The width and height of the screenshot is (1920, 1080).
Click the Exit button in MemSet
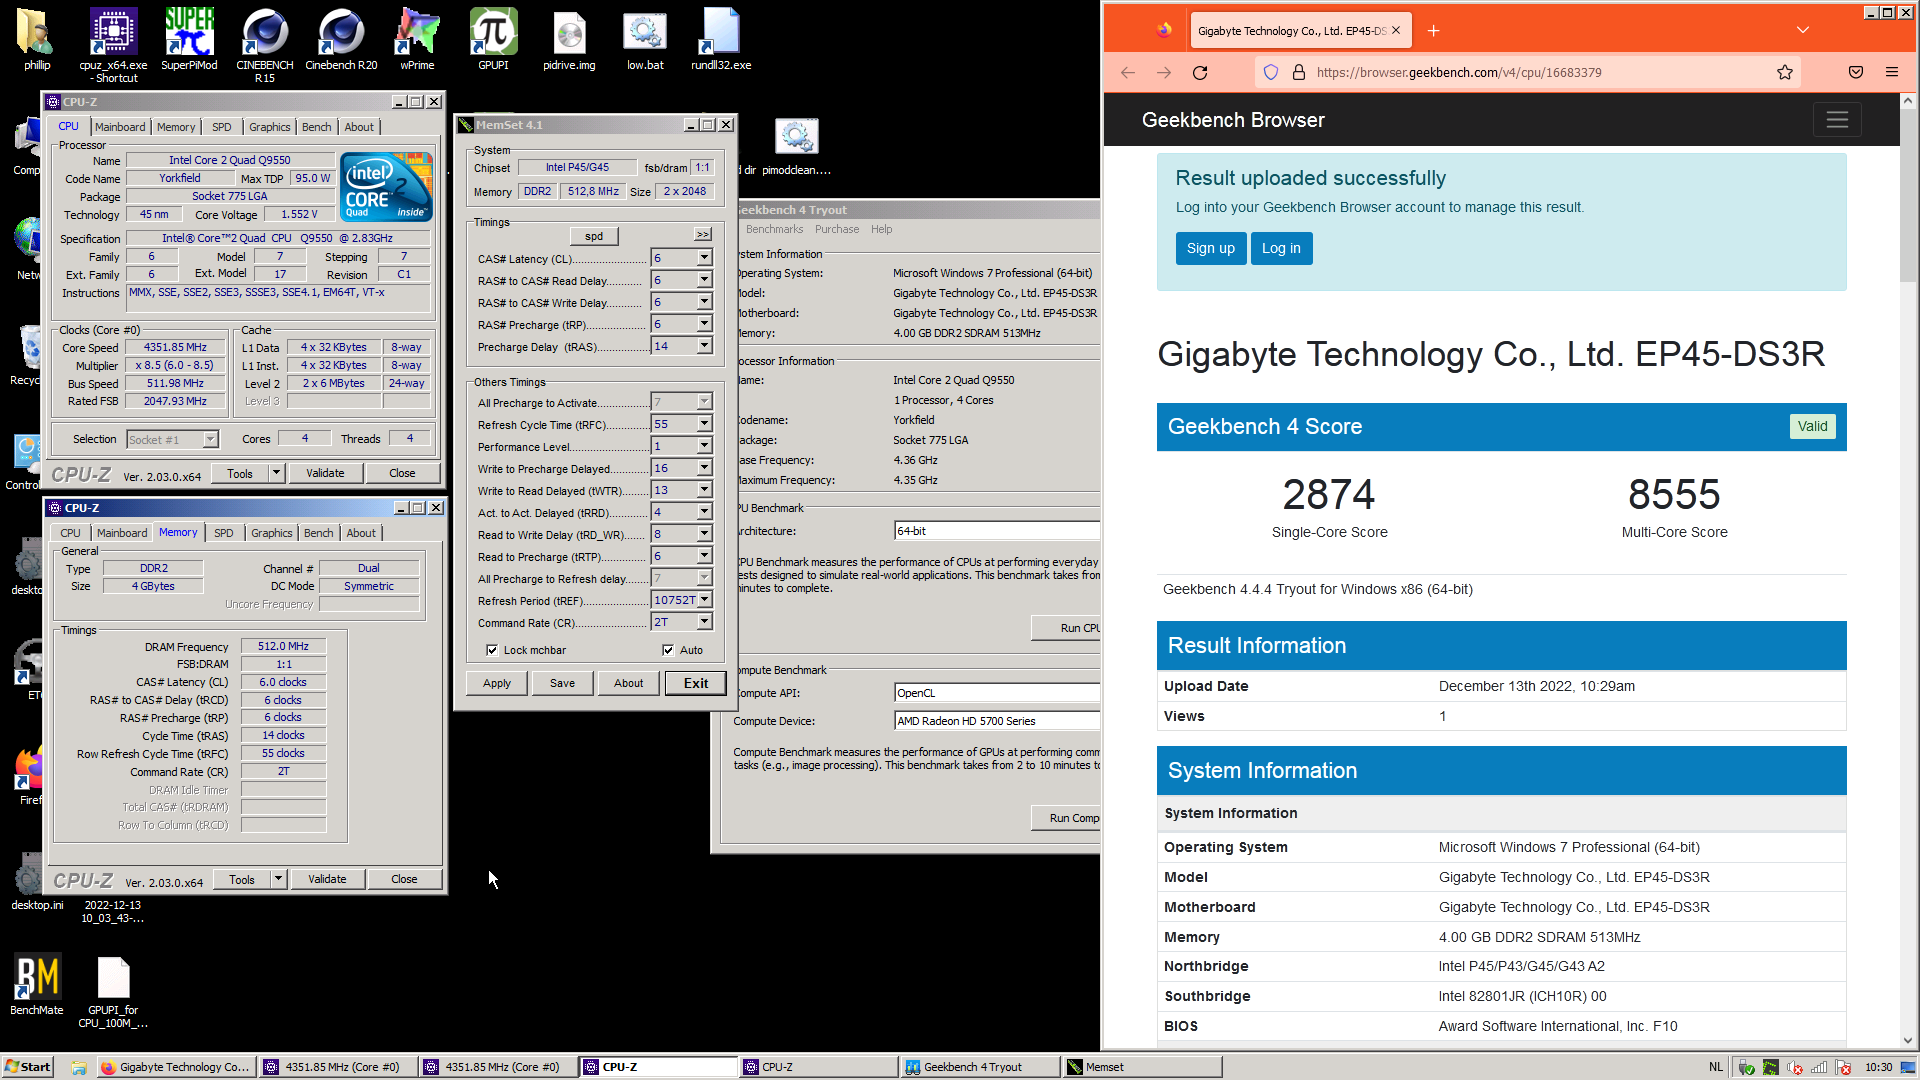point(696,683)
